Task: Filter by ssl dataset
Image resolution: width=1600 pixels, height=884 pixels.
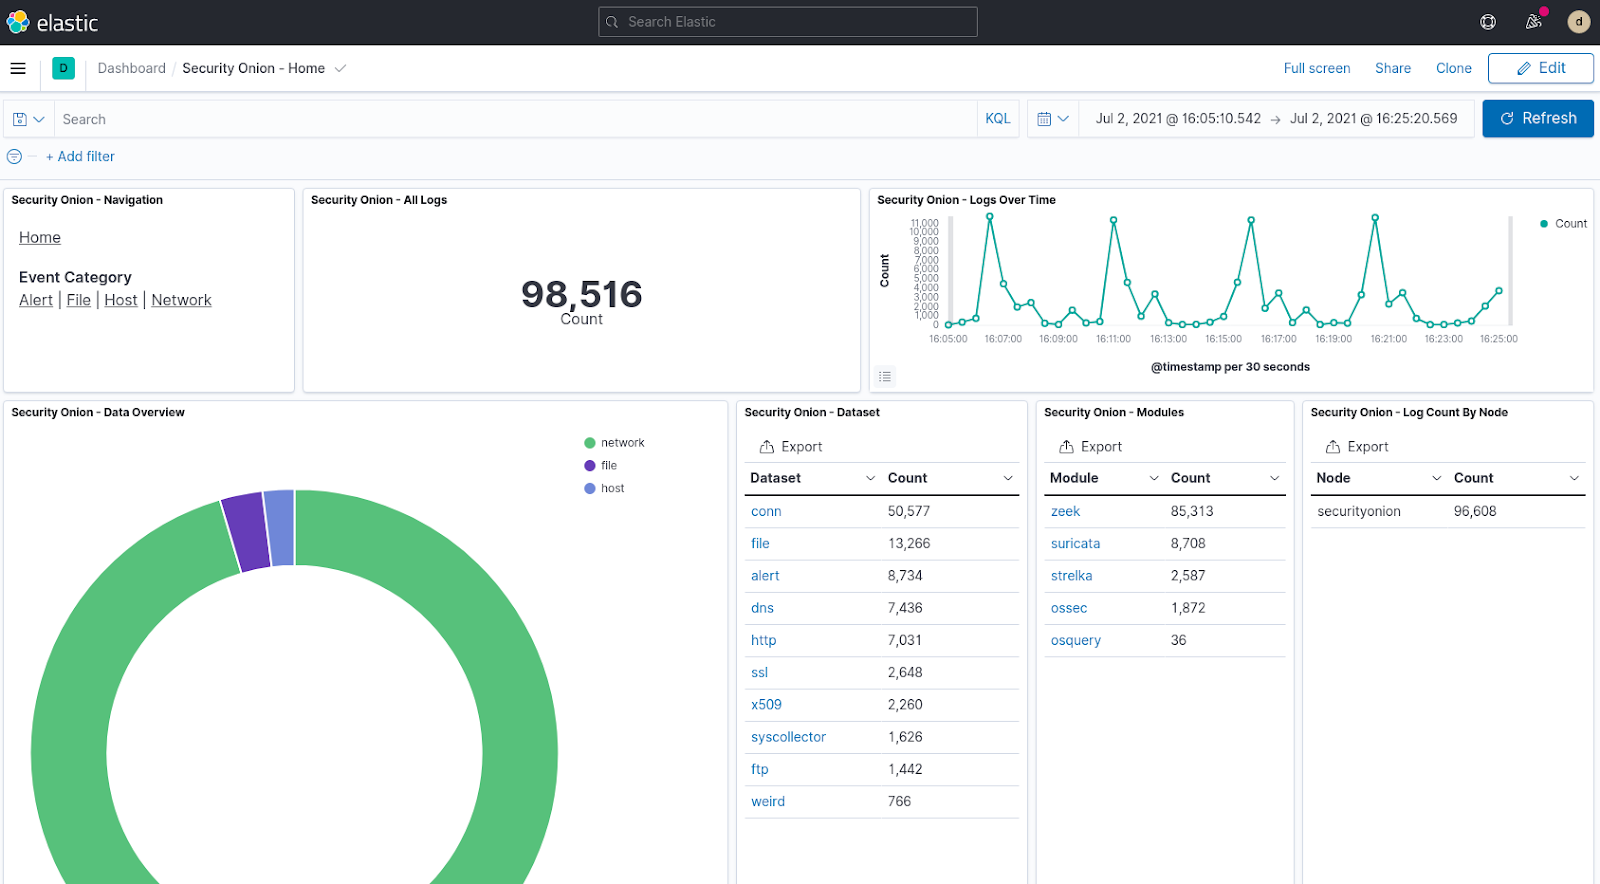Action: (759, 673)
